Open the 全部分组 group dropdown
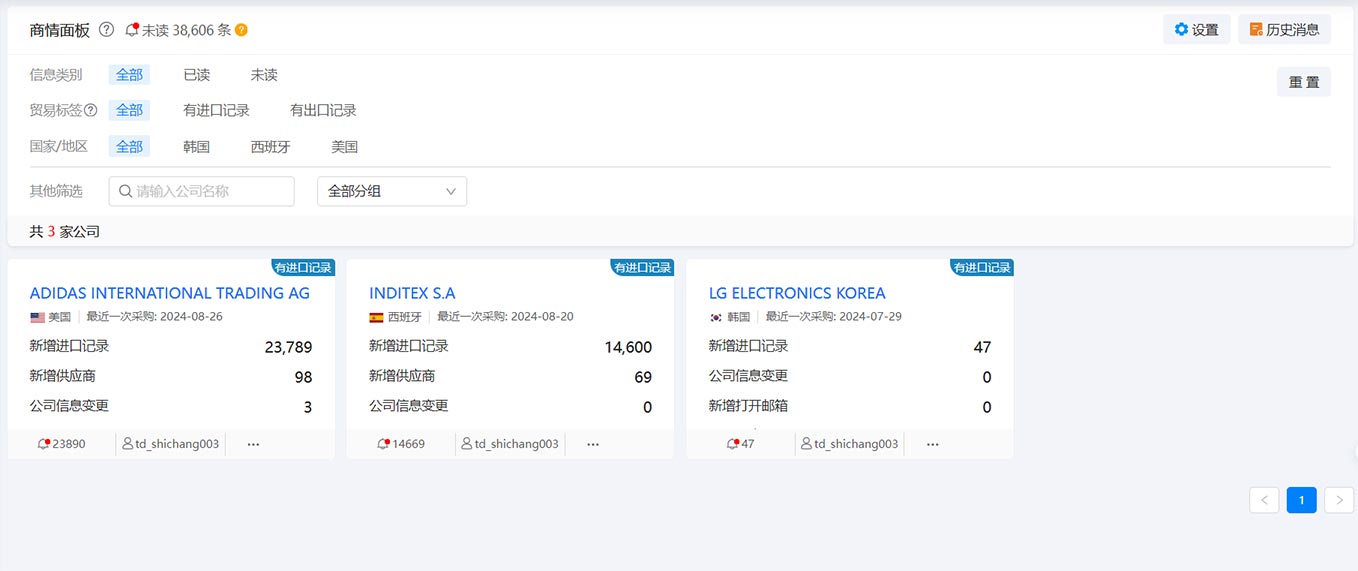 (x=392, y=191)
